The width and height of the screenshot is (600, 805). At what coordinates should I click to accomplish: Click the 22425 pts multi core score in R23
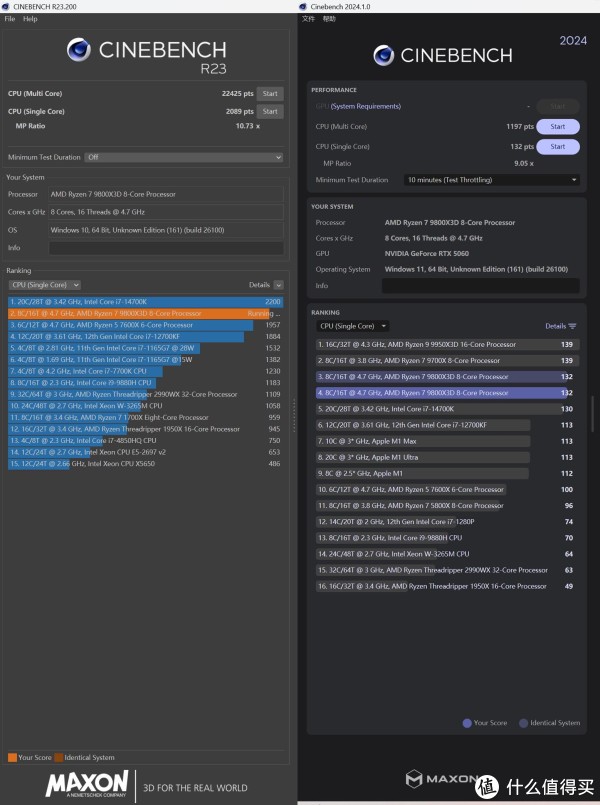coord(238,93)
